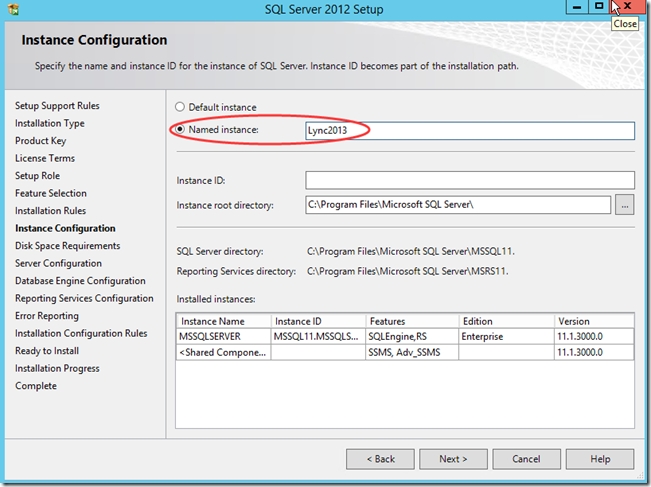Select the MSSQLSERVER instance row
Image resolution: width=651 pixels, height=487 pixels.
point(405,336)
